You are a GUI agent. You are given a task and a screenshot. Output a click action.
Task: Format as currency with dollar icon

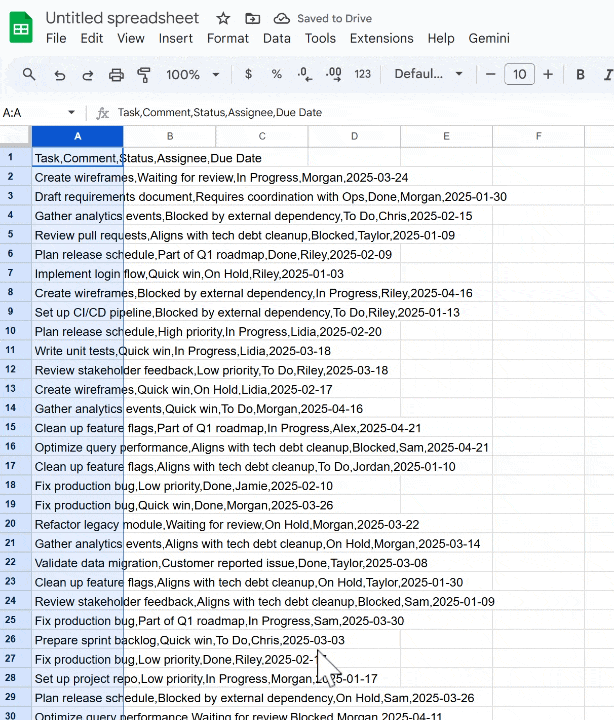(248, 75)
